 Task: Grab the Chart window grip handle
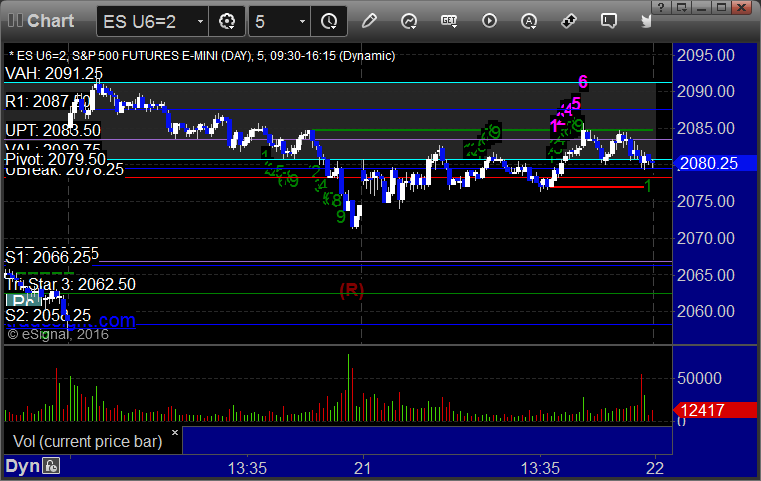pyautogui.click(x=15, y=20)
